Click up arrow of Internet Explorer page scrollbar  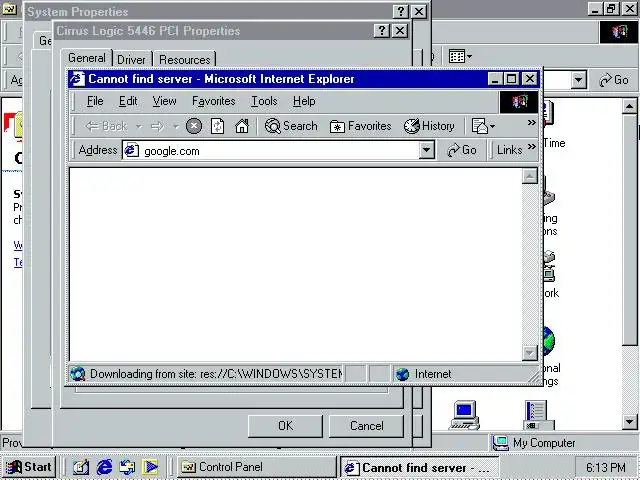click(x=529, y=176)
